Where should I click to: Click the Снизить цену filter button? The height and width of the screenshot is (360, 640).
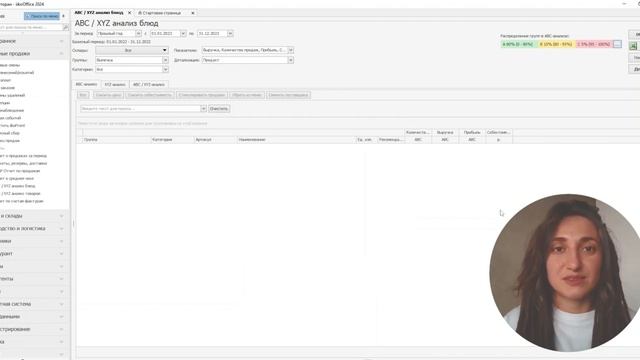[x=109, y=95]
